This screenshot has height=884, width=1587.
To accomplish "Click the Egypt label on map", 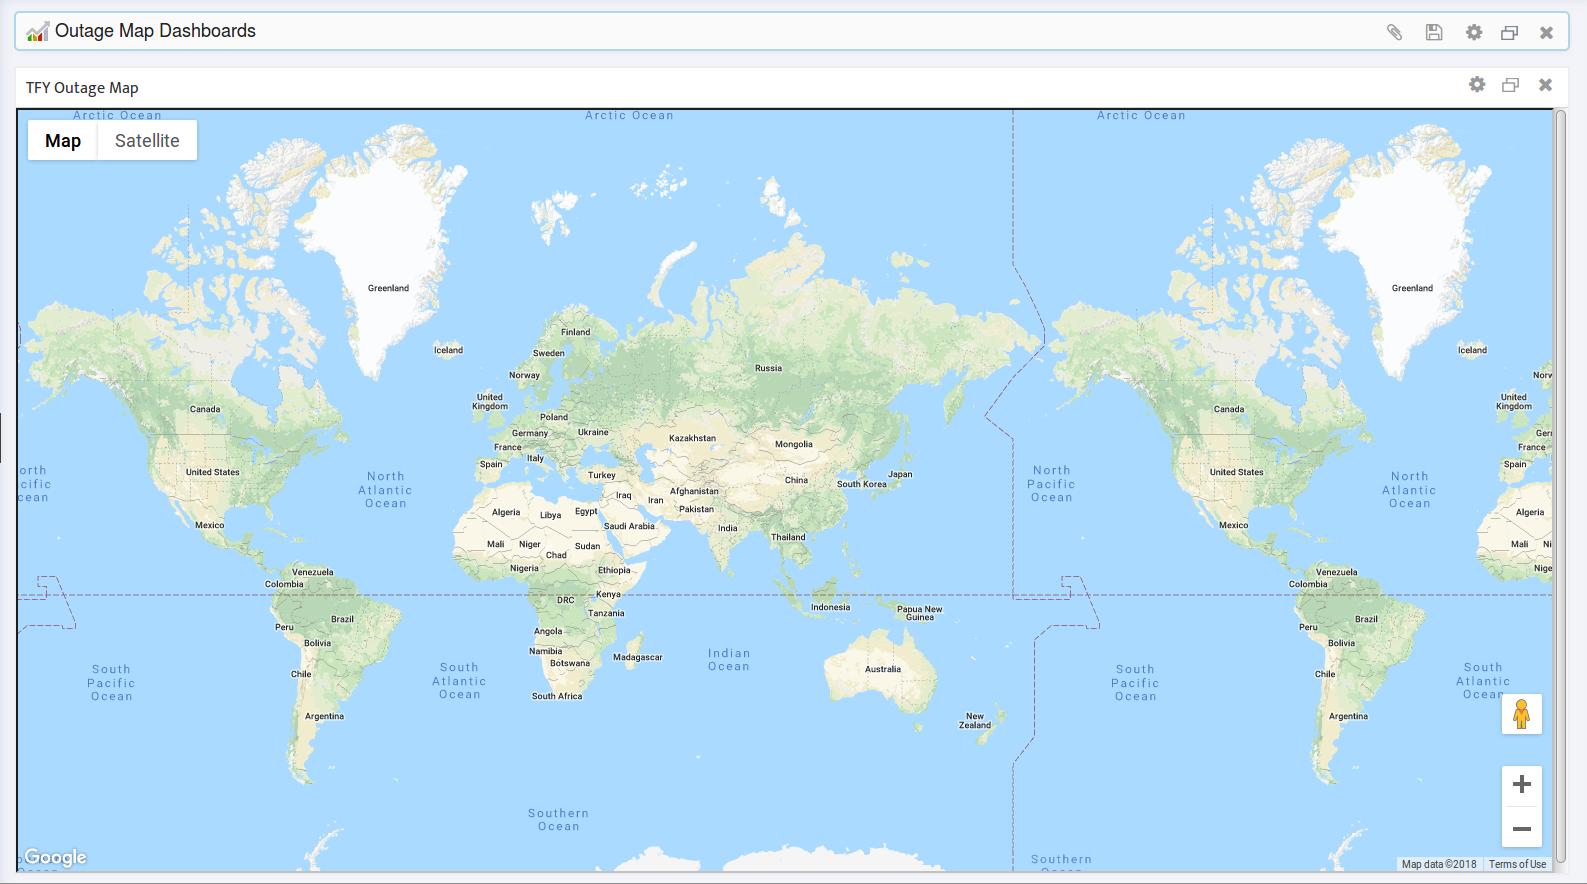I will click(x=586, y=511).
